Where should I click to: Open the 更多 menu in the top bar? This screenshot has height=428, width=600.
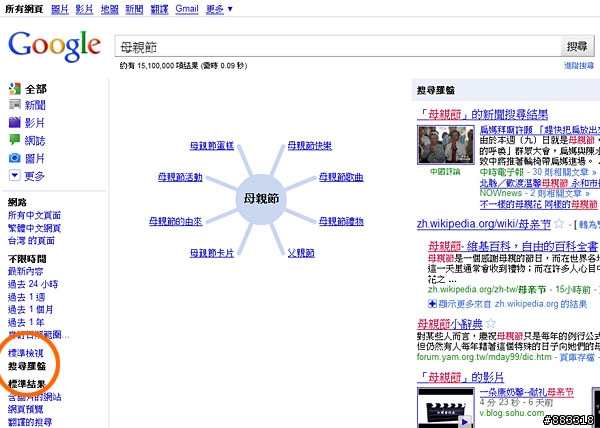tap(219, 9)
